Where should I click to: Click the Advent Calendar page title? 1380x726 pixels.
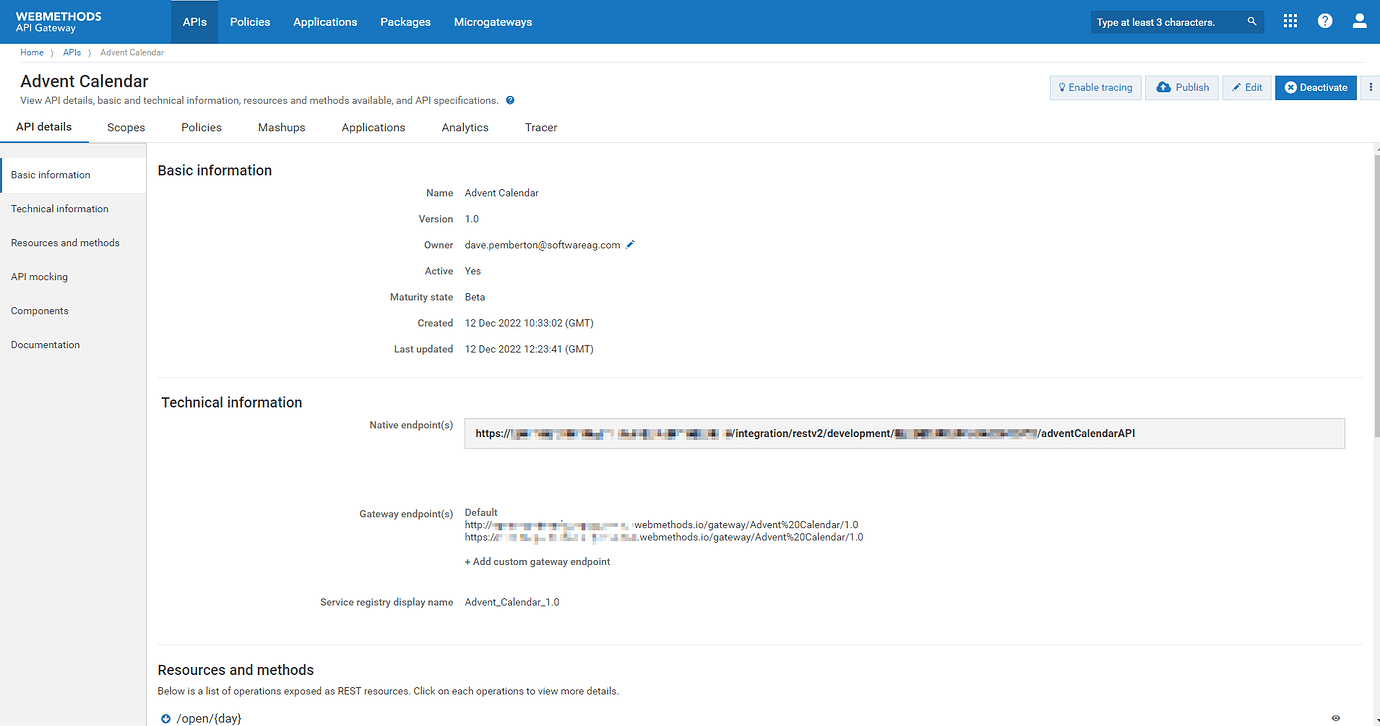[x=84, y=81]
